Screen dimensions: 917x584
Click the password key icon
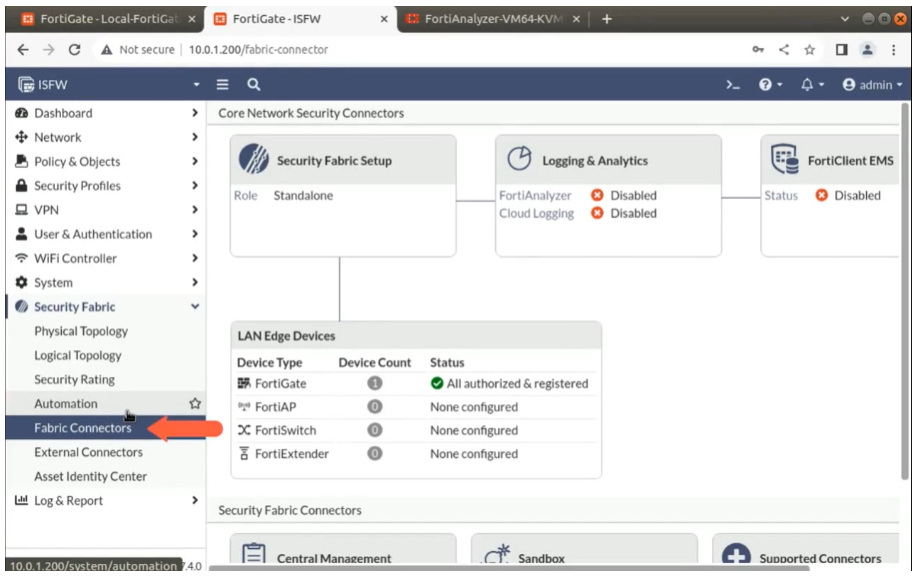[758, 50]
